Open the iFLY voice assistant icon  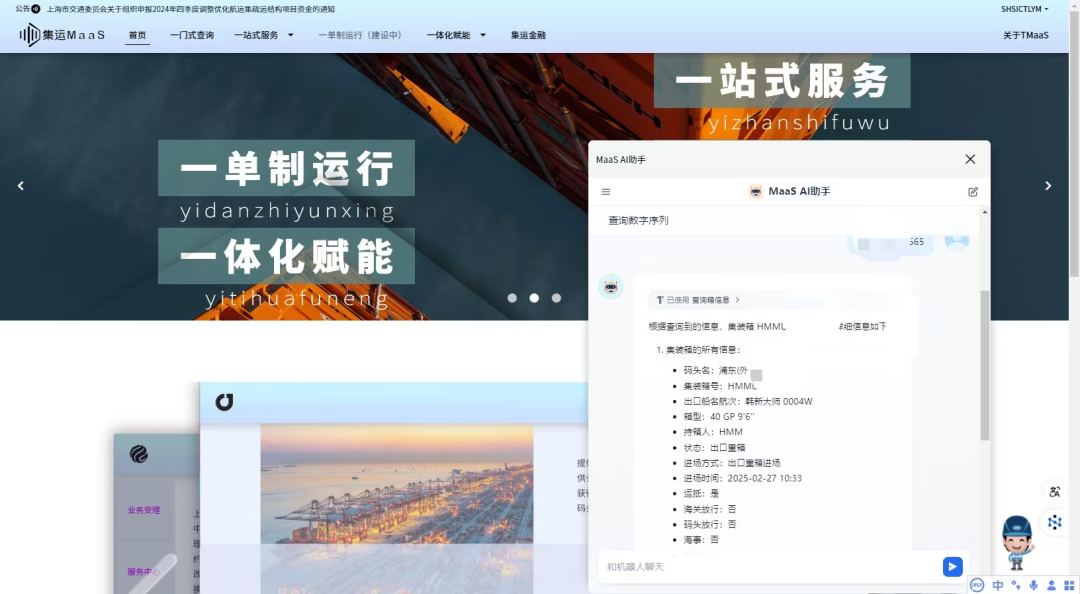click(x=977, y=585)
